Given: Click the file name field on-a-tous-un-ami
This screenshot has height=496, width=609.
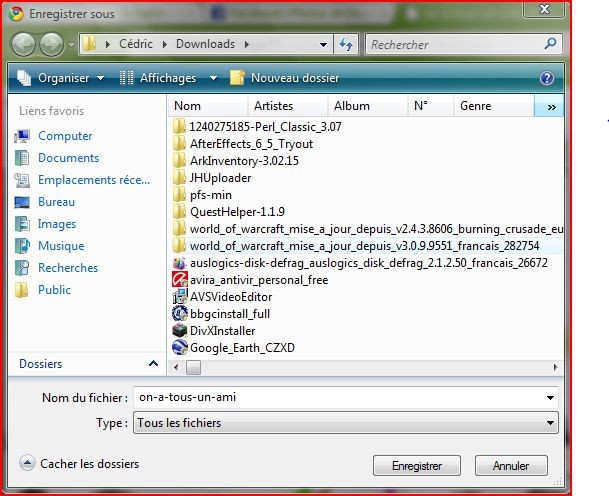Looking at the screenshot, I should coord(338,397).
